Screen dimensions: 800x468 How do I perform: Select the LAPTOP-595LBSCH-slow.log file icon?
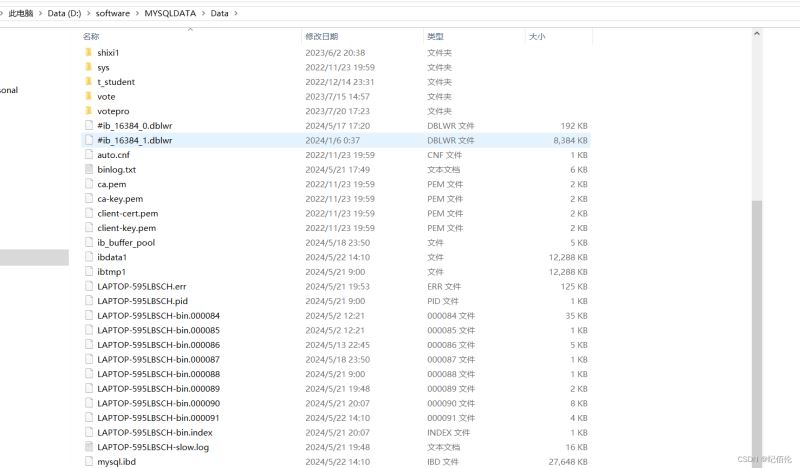89,447
